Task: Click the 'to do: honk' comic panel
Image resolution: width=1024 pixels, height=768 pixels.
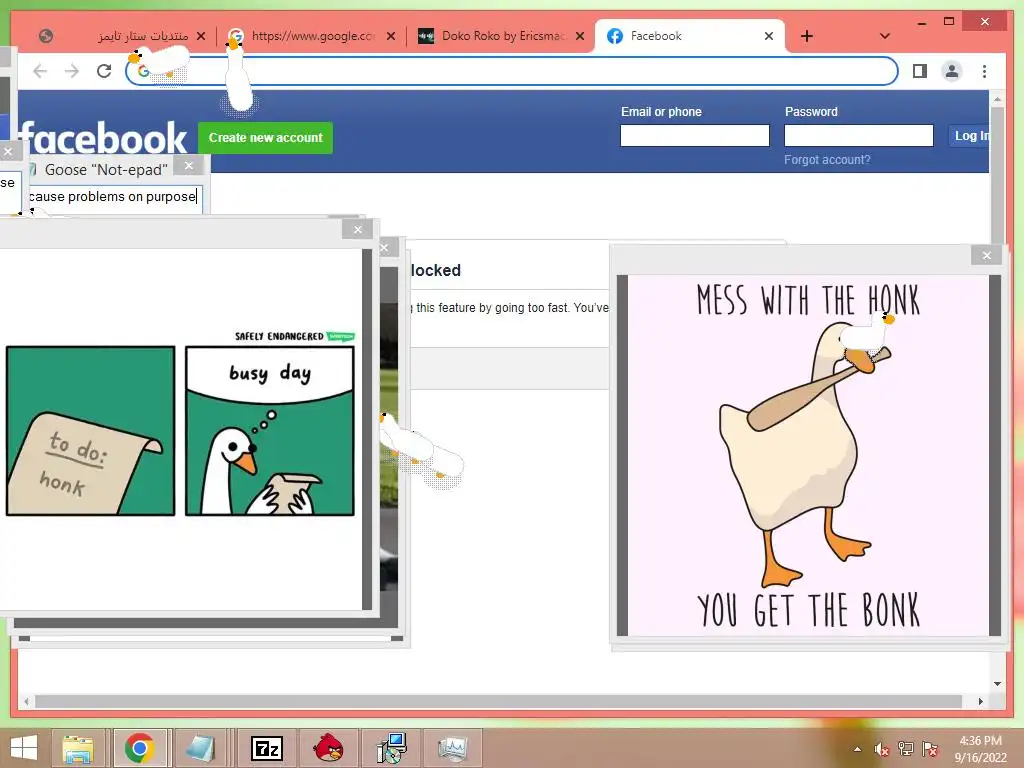Action: (91, 431)
